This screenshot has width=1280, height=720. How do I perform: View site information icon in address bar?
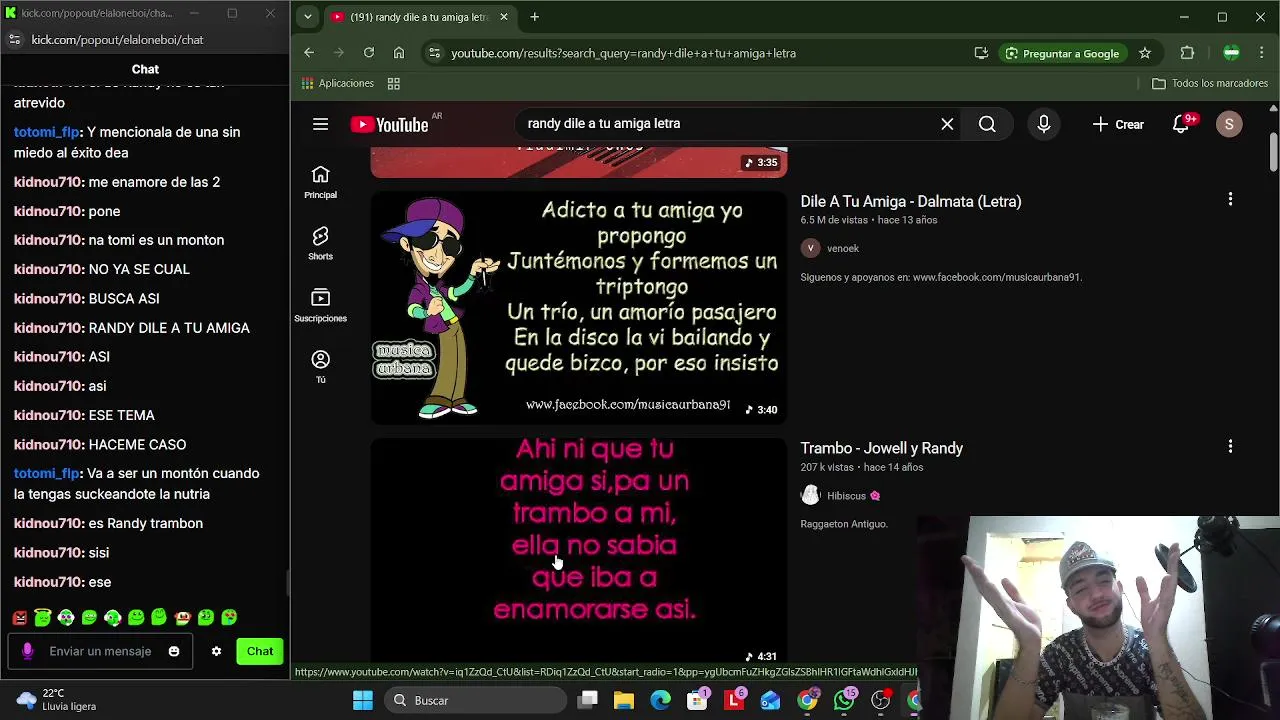coord(434,53)
